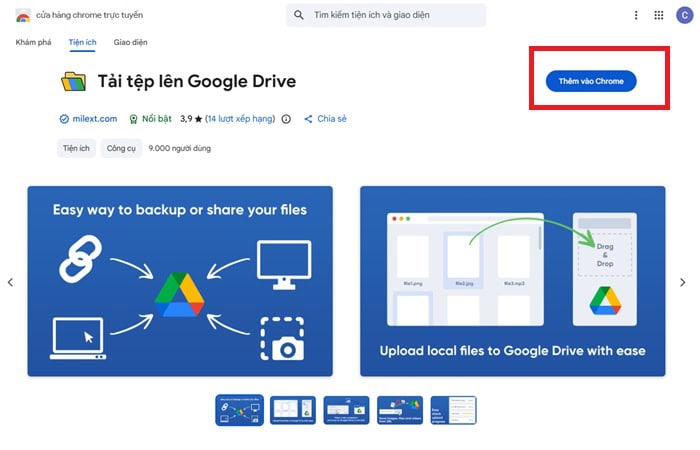Select the Tiện ích tab

click(x=82, y=42)
